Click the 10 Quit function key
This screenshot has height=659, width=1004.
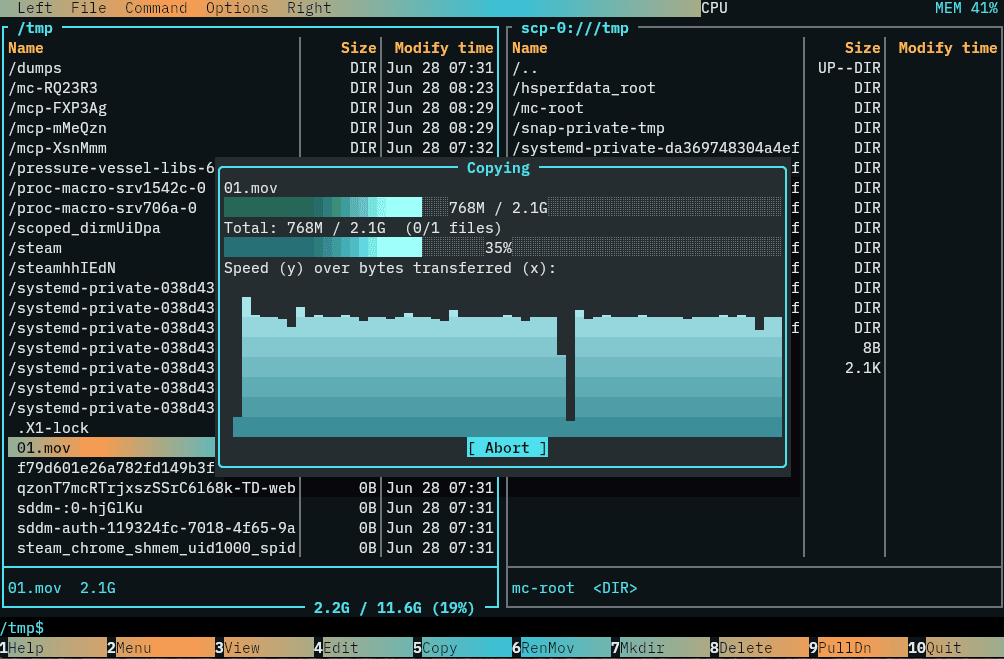click(956, 647)
